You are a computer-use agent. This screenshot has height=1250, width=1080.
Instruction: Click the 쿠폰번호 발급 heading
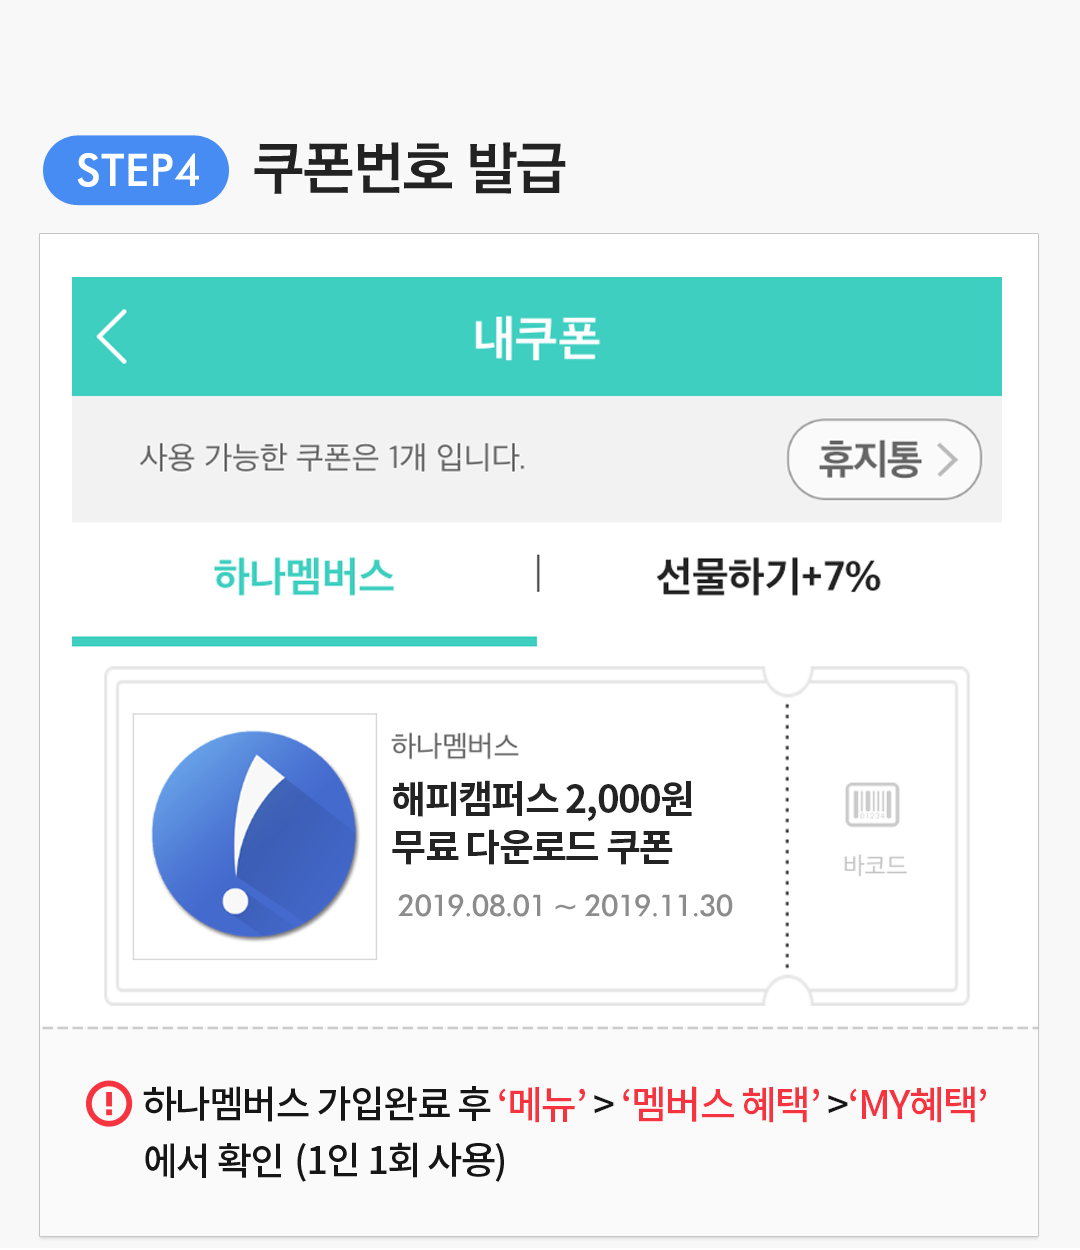pyautogui.click(x=409, y=168)
